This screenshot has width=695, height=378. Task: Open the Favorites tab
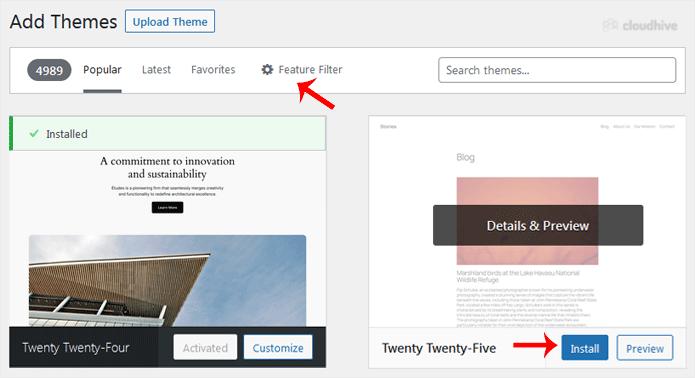click(x=213, y=70)
